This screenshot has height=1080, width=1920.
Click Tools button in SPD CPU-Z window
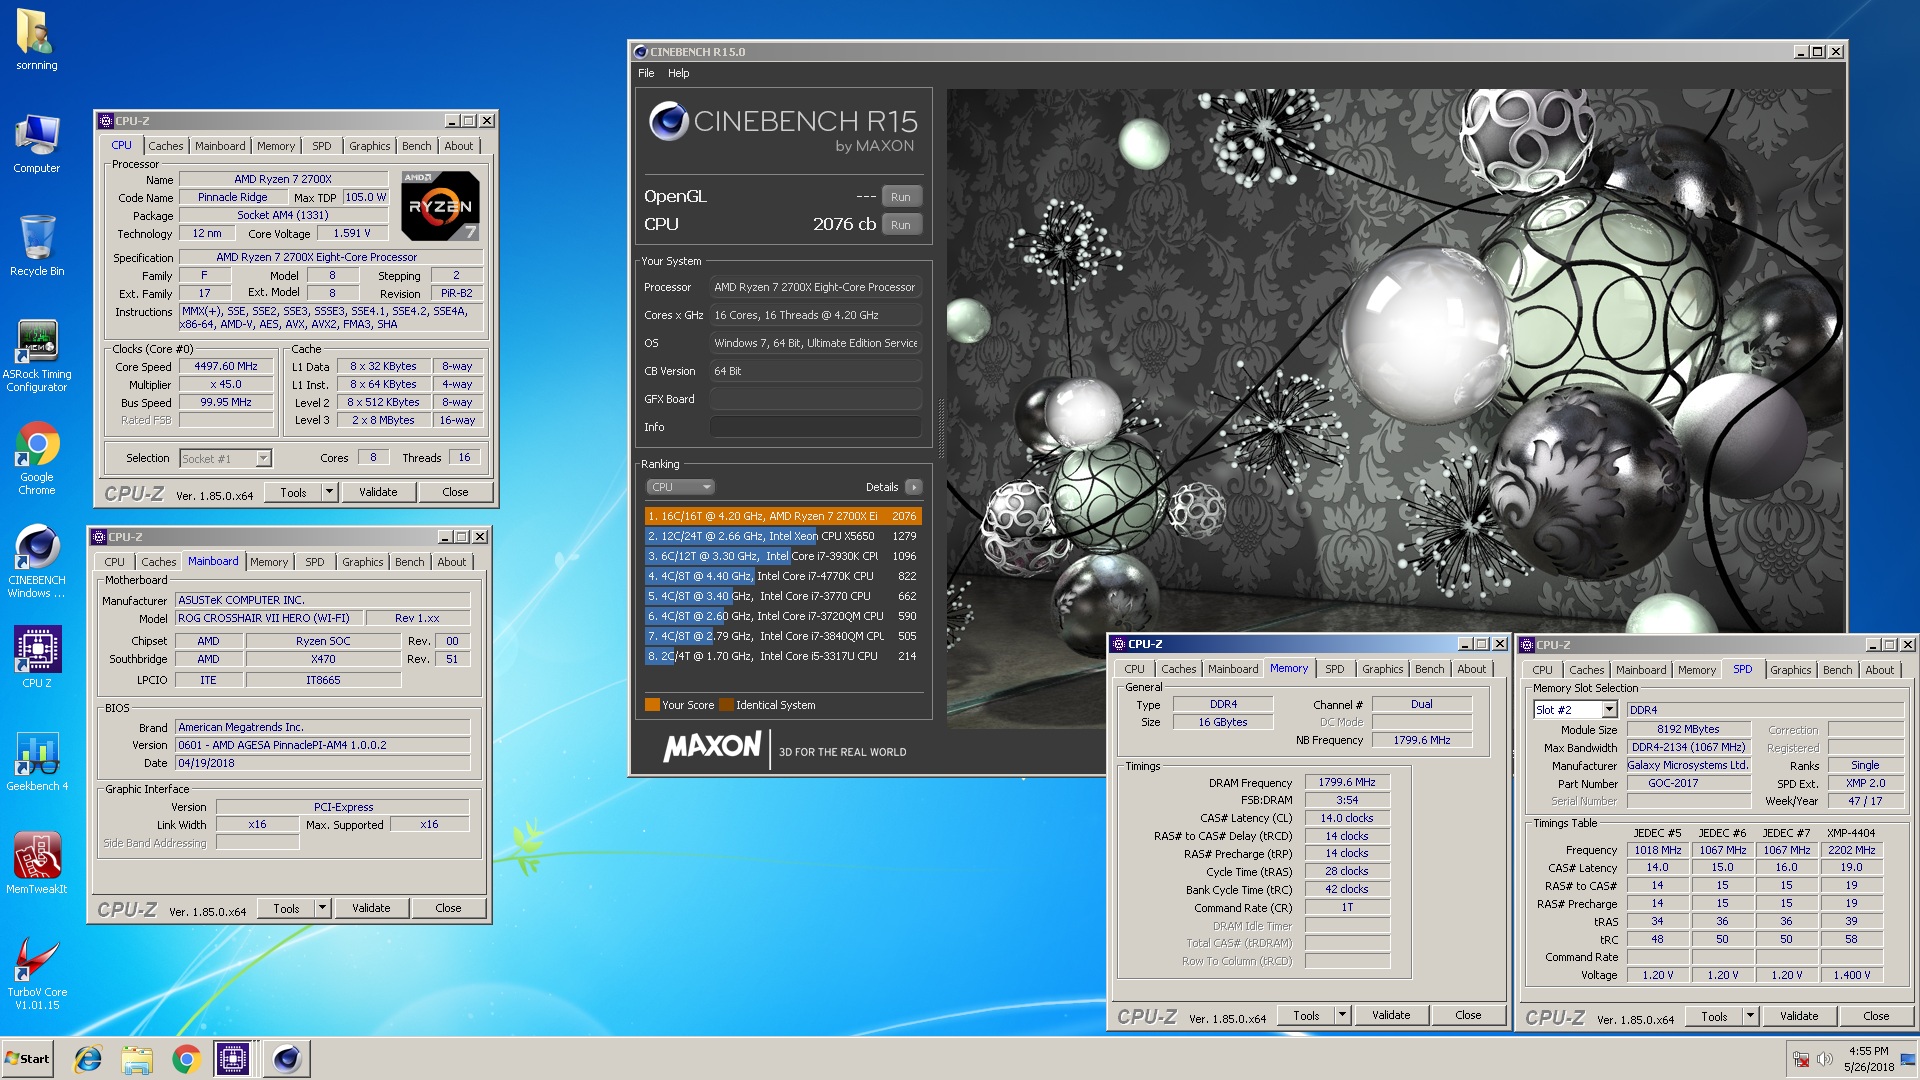point(1714,1016)
